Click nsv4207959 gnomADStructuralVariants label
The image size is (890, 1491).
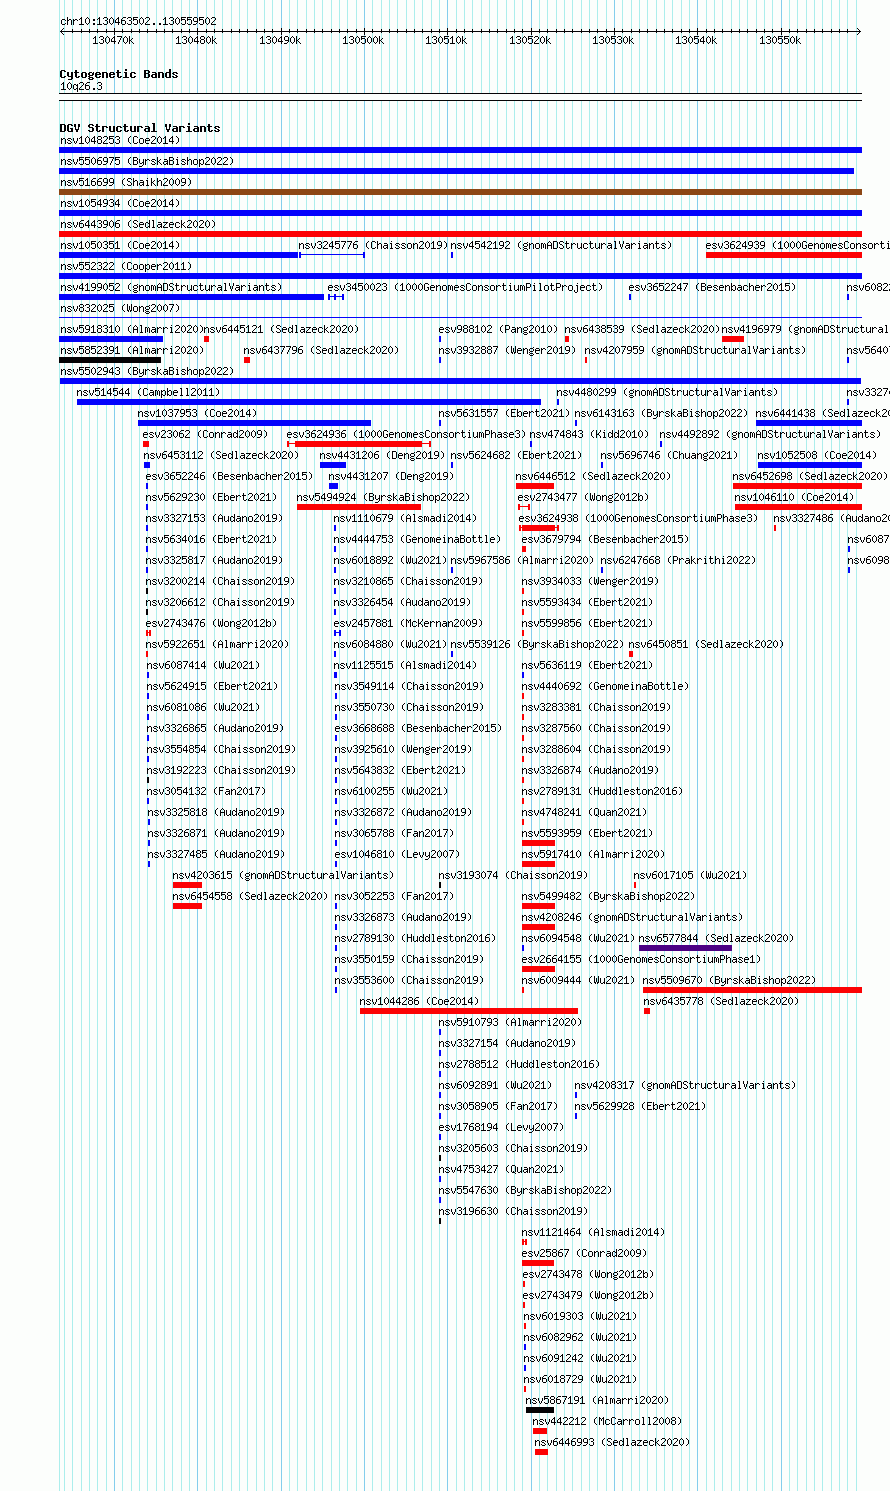click(695, 351)
